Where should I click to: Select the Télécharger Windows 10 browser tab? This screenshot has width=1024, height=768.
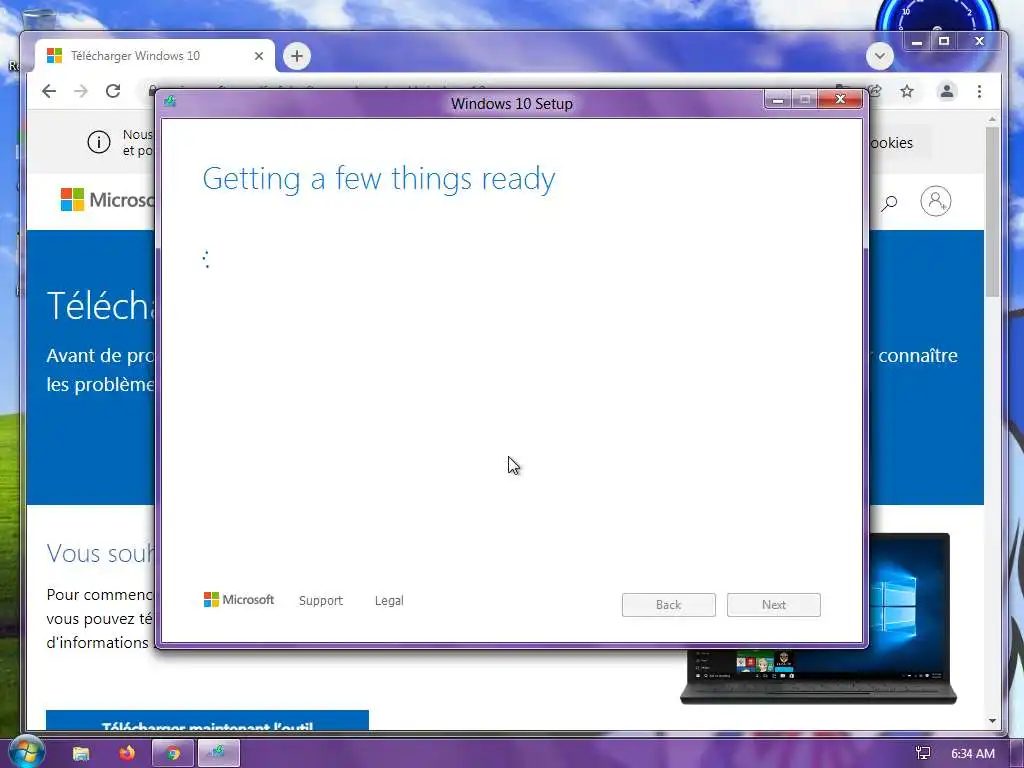155,56
